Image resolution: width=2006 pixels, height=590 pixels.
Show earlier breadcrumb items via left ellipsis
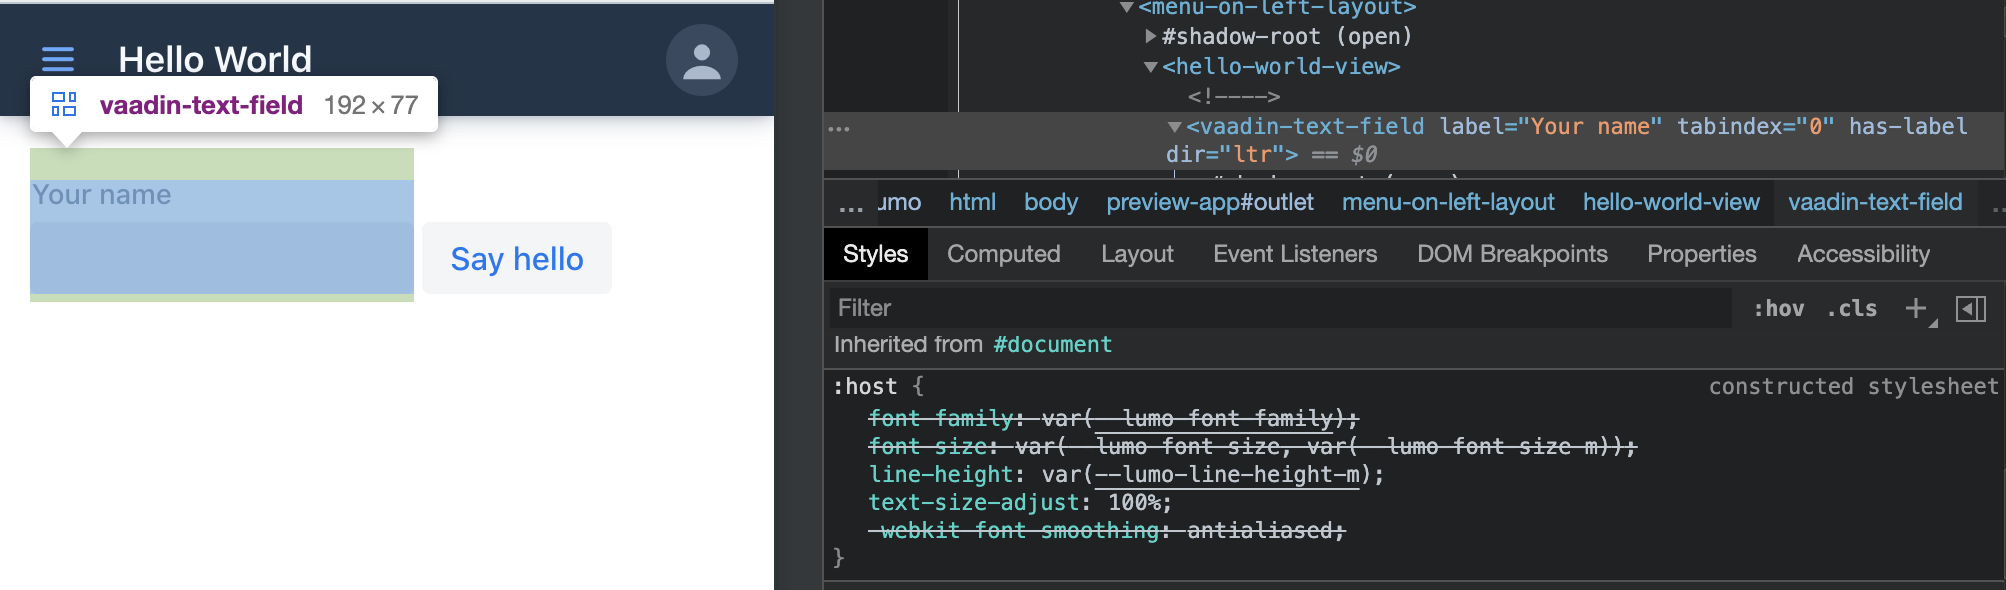(x=851, y=207)
